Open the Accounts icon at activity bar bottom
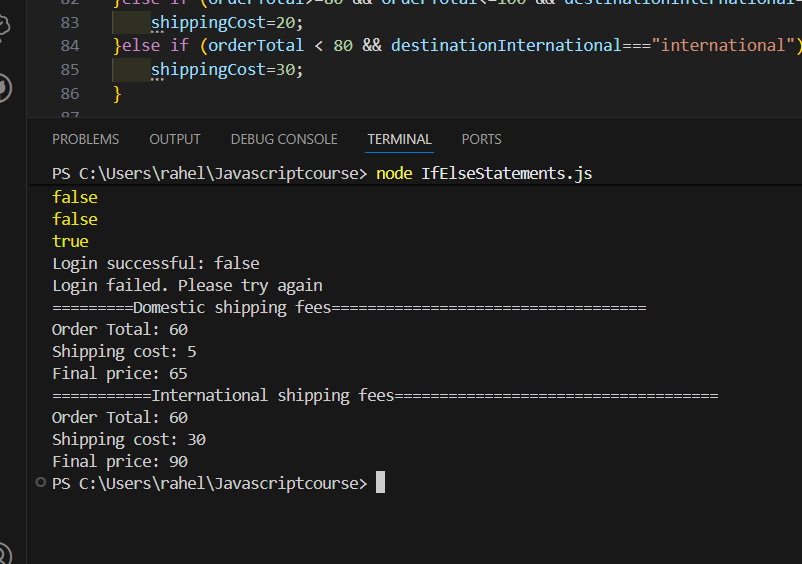 coord(5,553)
